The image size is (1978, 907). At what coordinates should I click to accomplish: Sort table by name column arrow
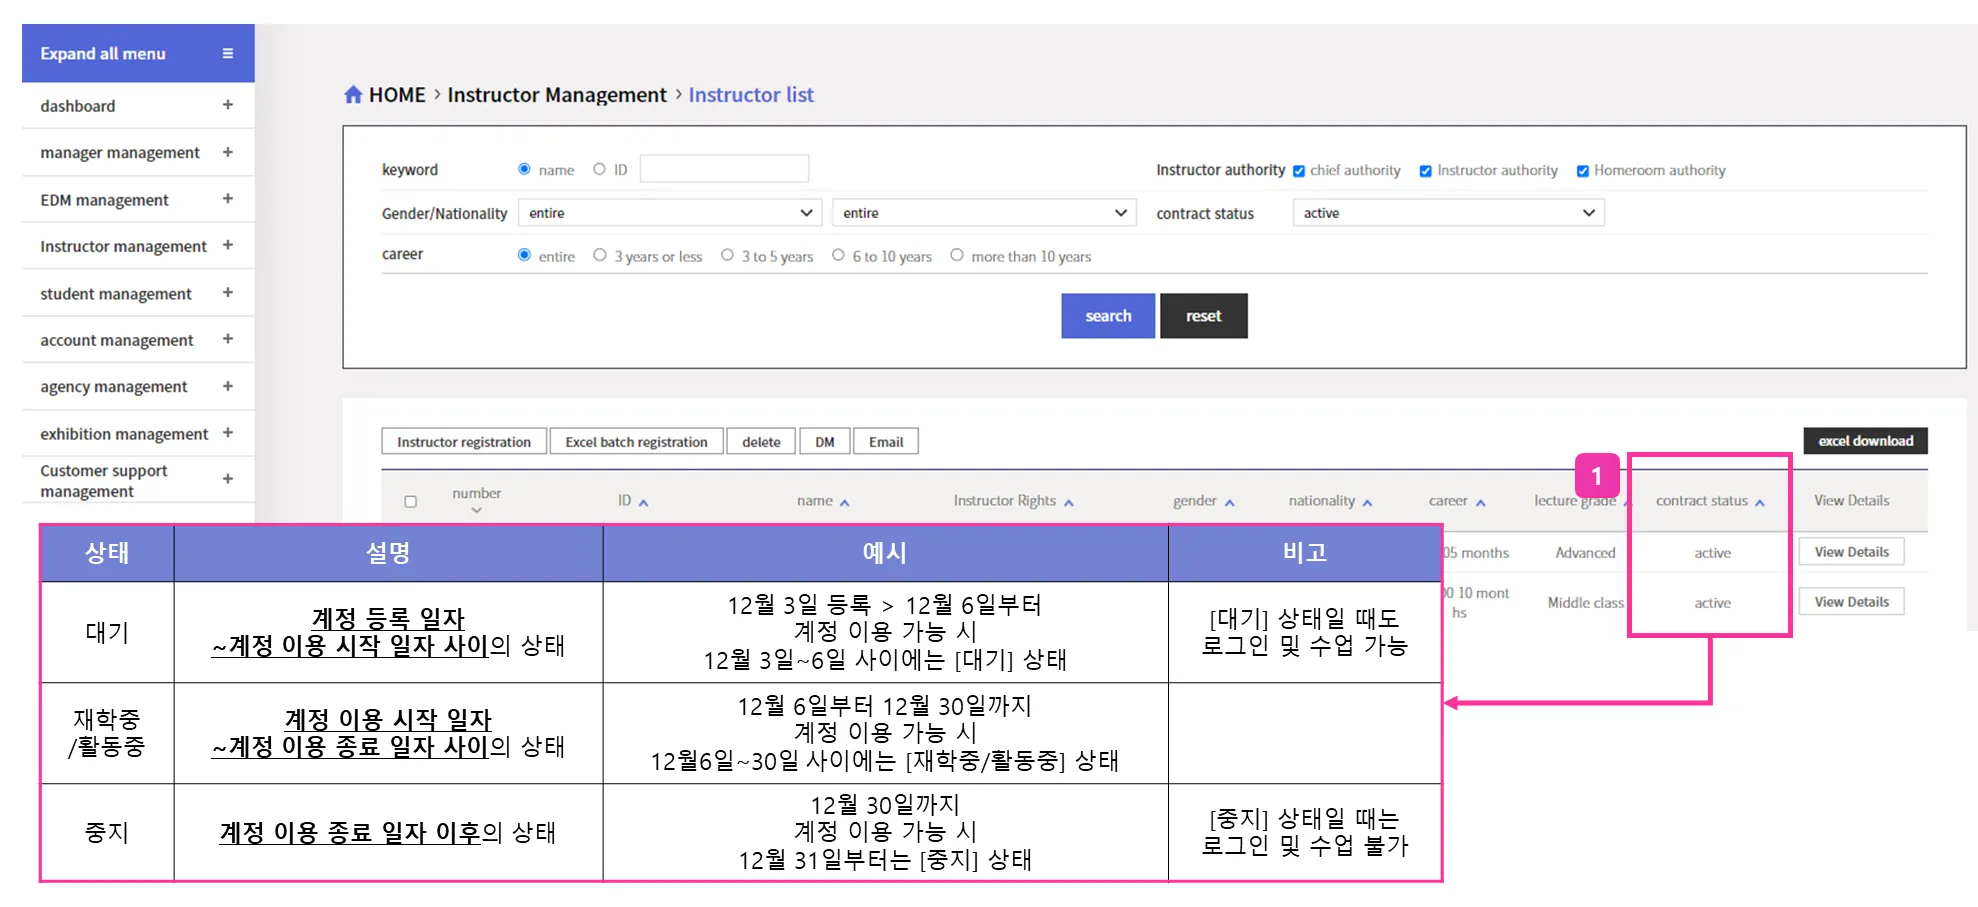[x=845, y=502]
